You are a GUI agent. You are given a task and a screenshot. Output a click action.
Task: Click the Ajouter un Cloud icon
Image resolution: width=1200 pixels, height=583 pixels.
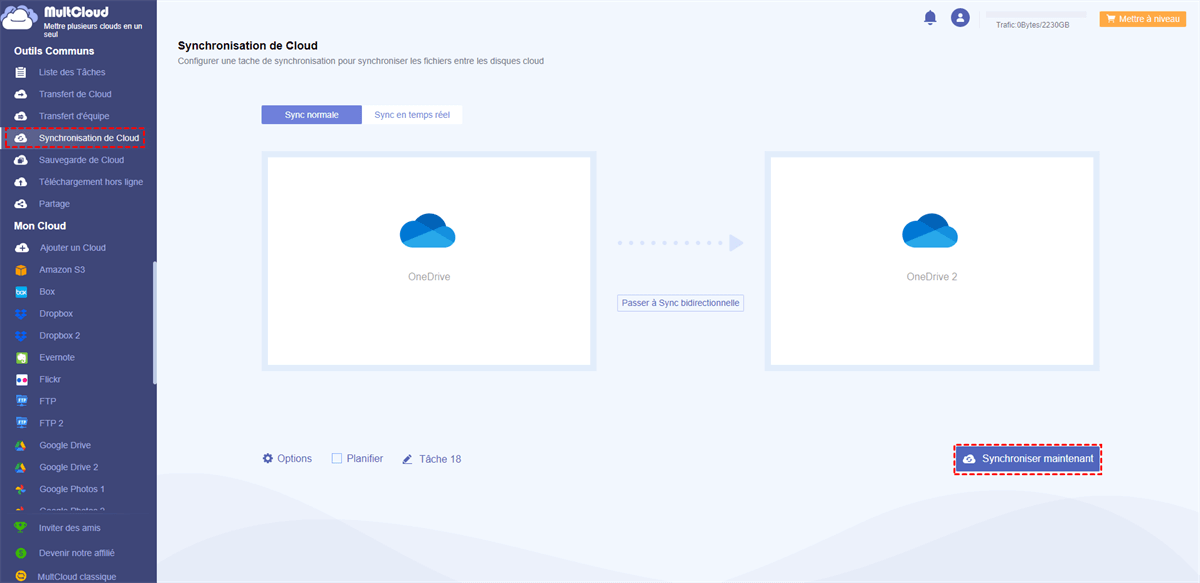[x=21, y=248]
